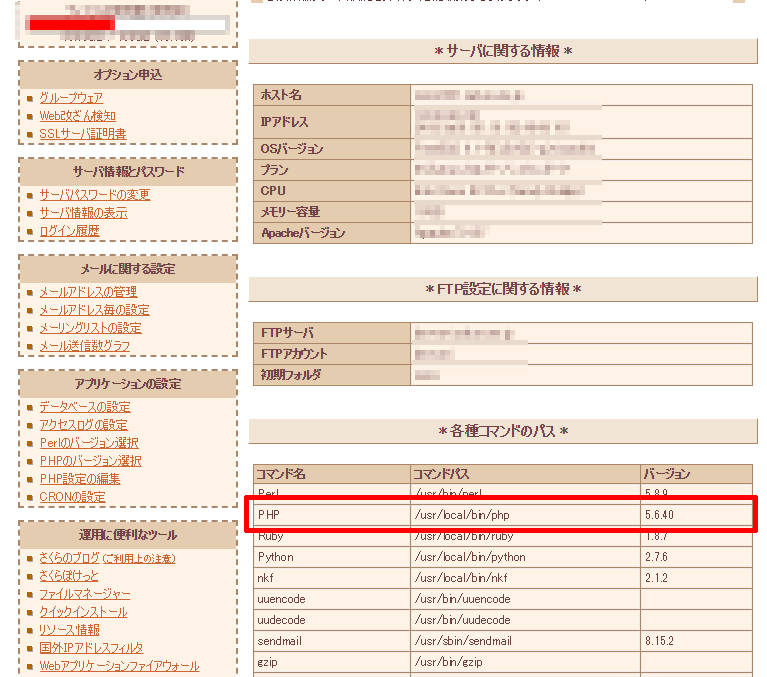This screenshot has height=677, width=767.
Task: Open the グループウェア link
Action: click(x=71, y=98)
